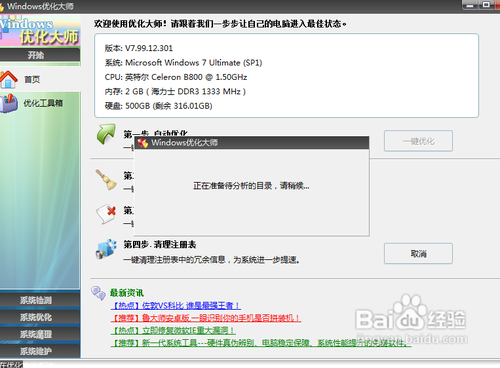The width and height of the screenshot is (500, 368).
Task: Click the house icon for 首页
Action: click(x=9, y=79)
